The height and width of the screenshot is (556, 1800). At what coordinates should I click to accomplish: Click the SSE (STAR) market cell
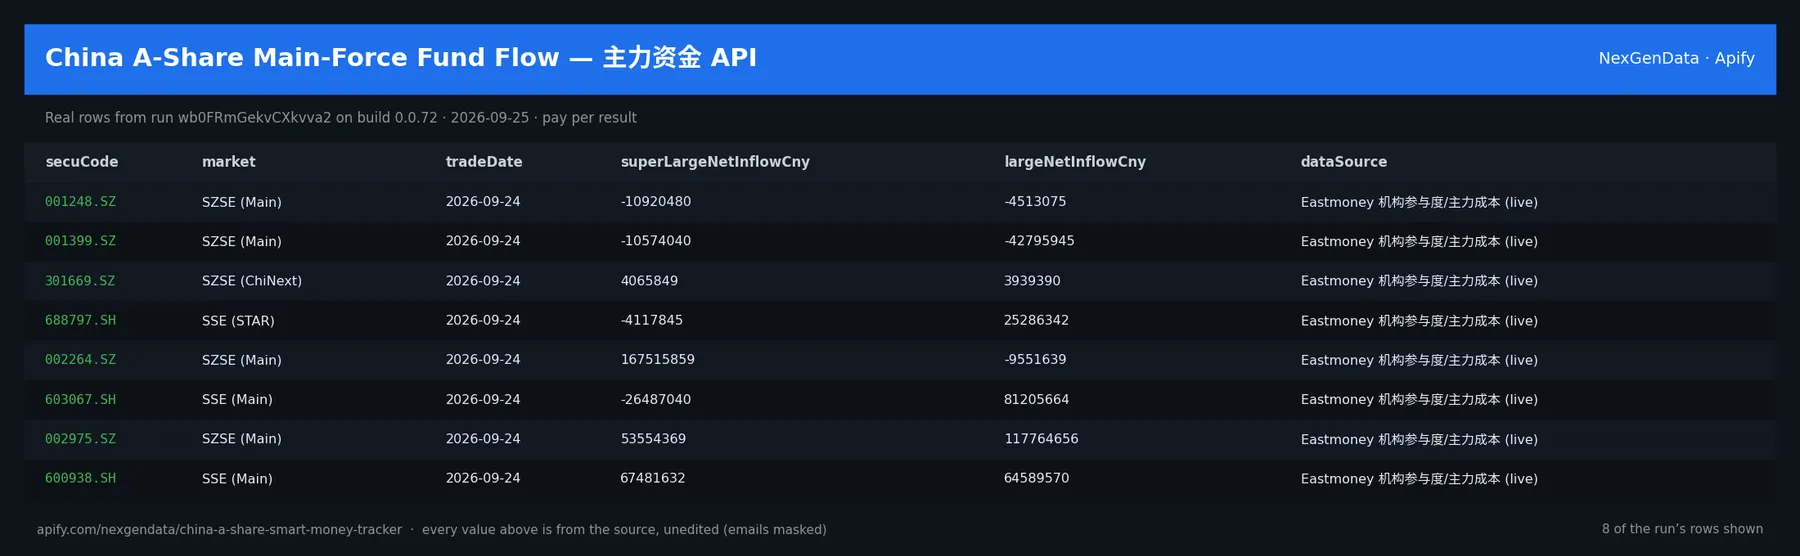click(238, 320)
